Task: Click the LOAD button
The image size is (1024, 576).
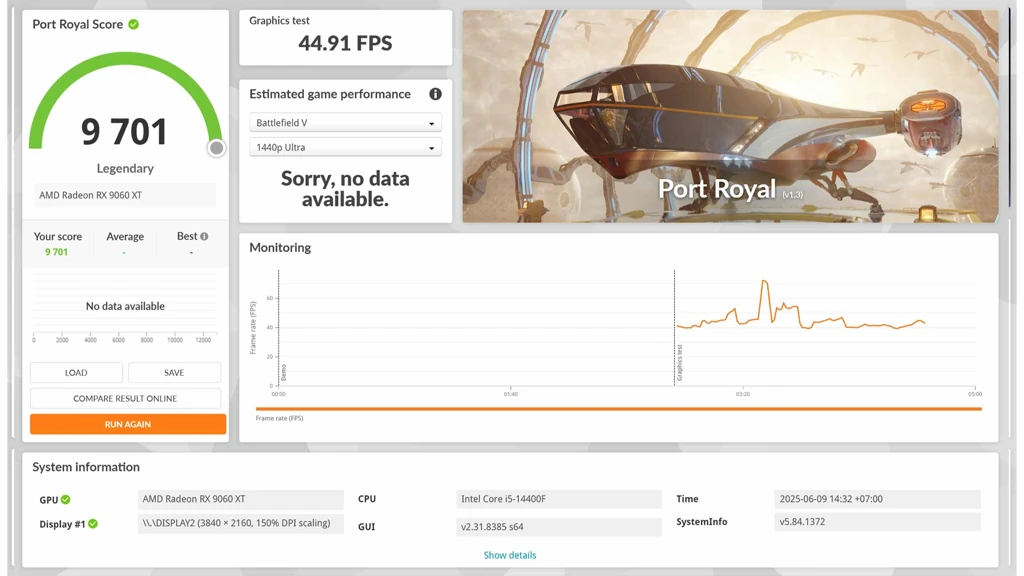Action: coord(76,372)
